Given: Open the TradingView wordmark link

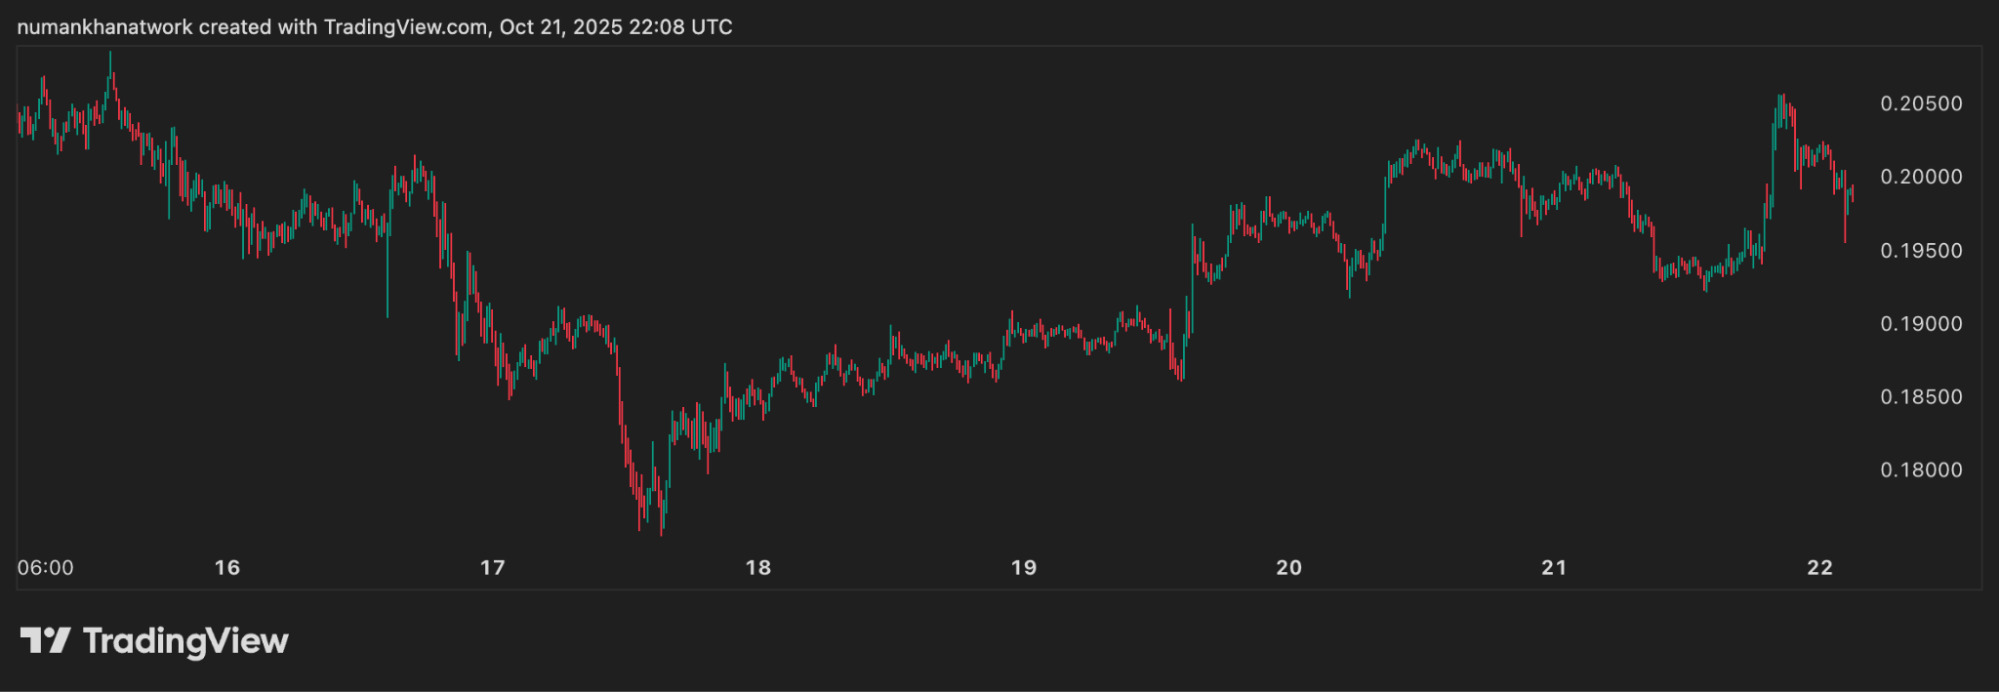Looking at the screenshot, I should coord(186,641).
